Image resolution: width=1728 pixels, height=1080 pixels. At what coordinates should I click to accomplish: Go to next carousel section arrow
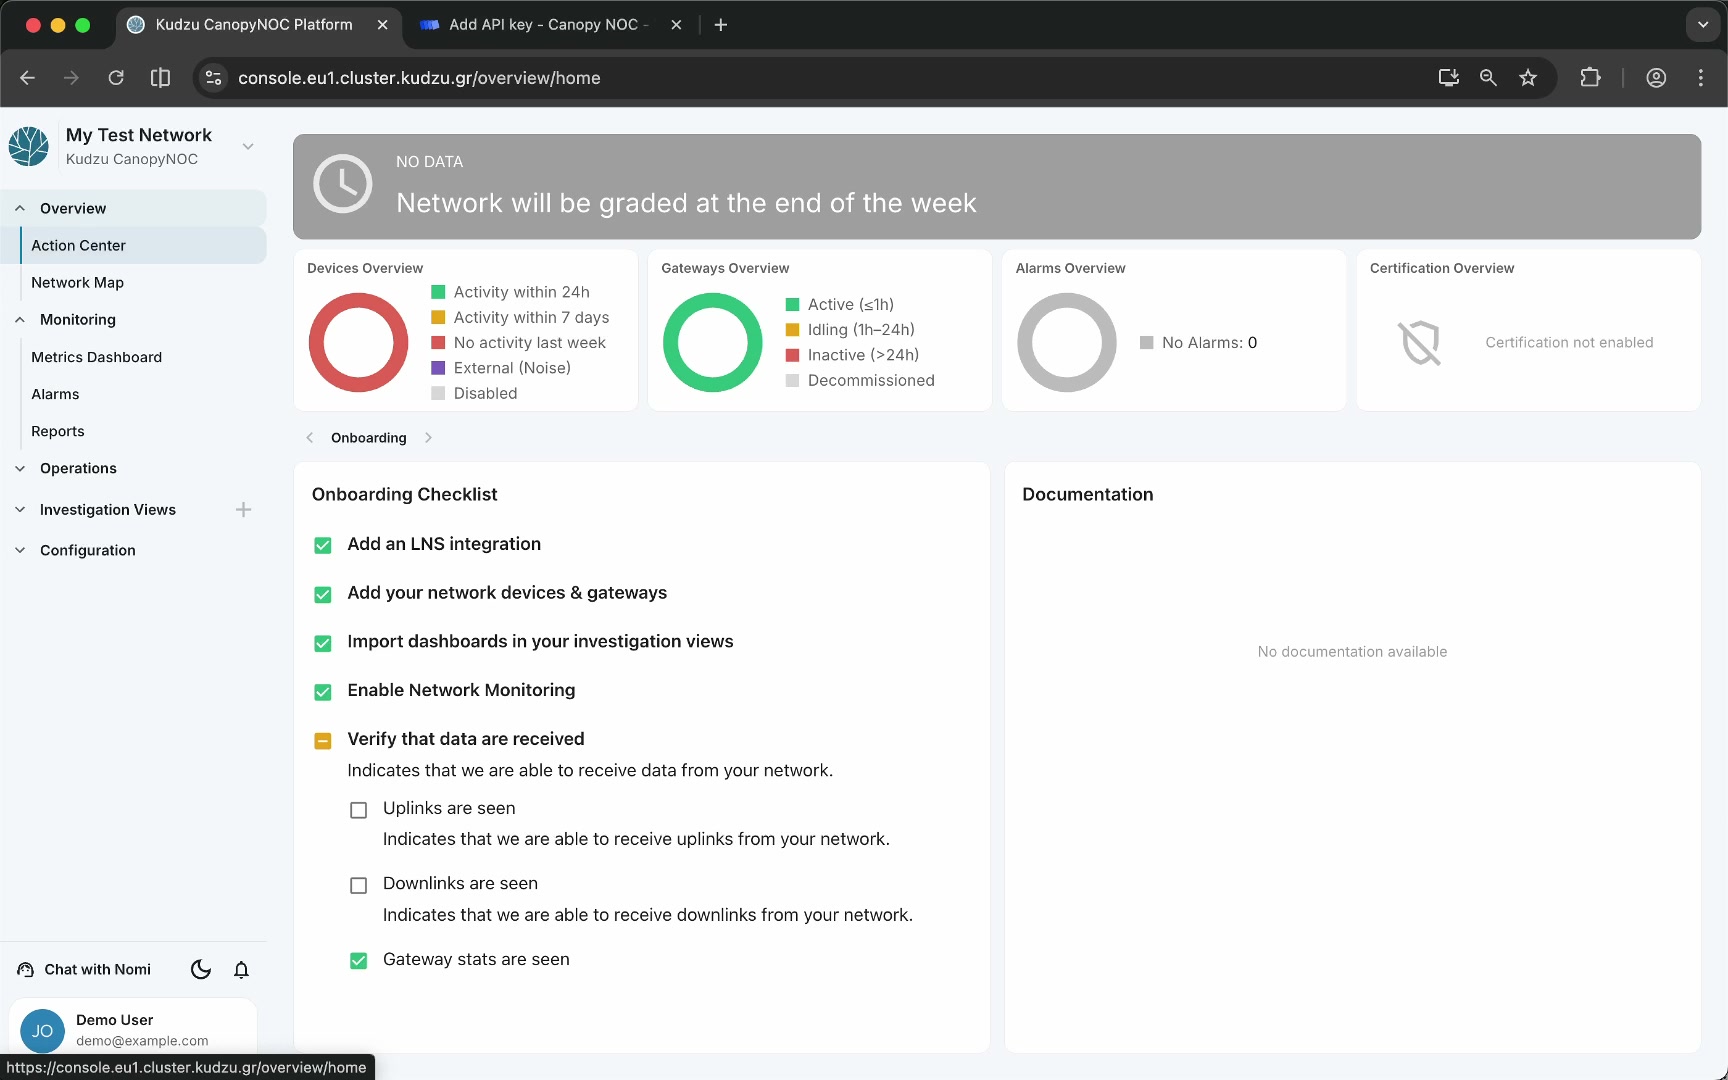pos(428,438)
